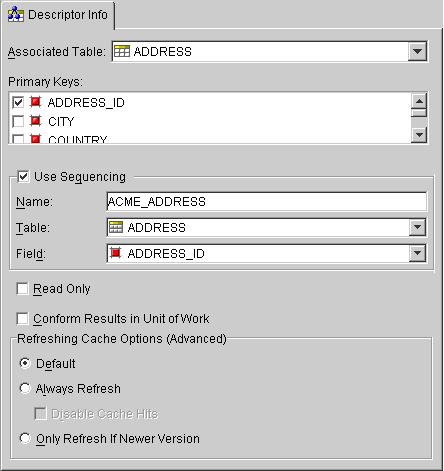Click the Descriptor Info tab icon

pyautogui.click(x=16, y=15)
